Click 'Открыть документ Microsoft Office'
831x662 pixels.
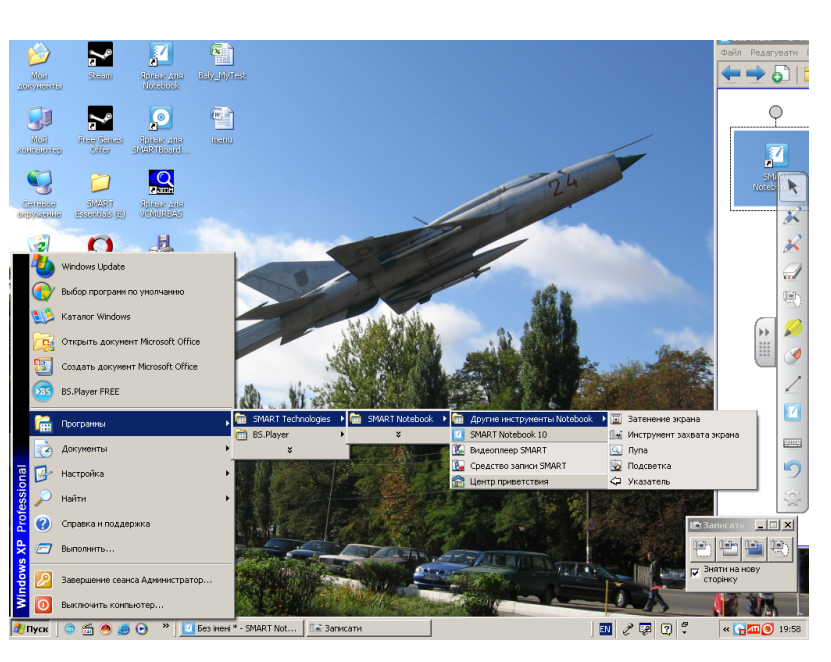132,341
